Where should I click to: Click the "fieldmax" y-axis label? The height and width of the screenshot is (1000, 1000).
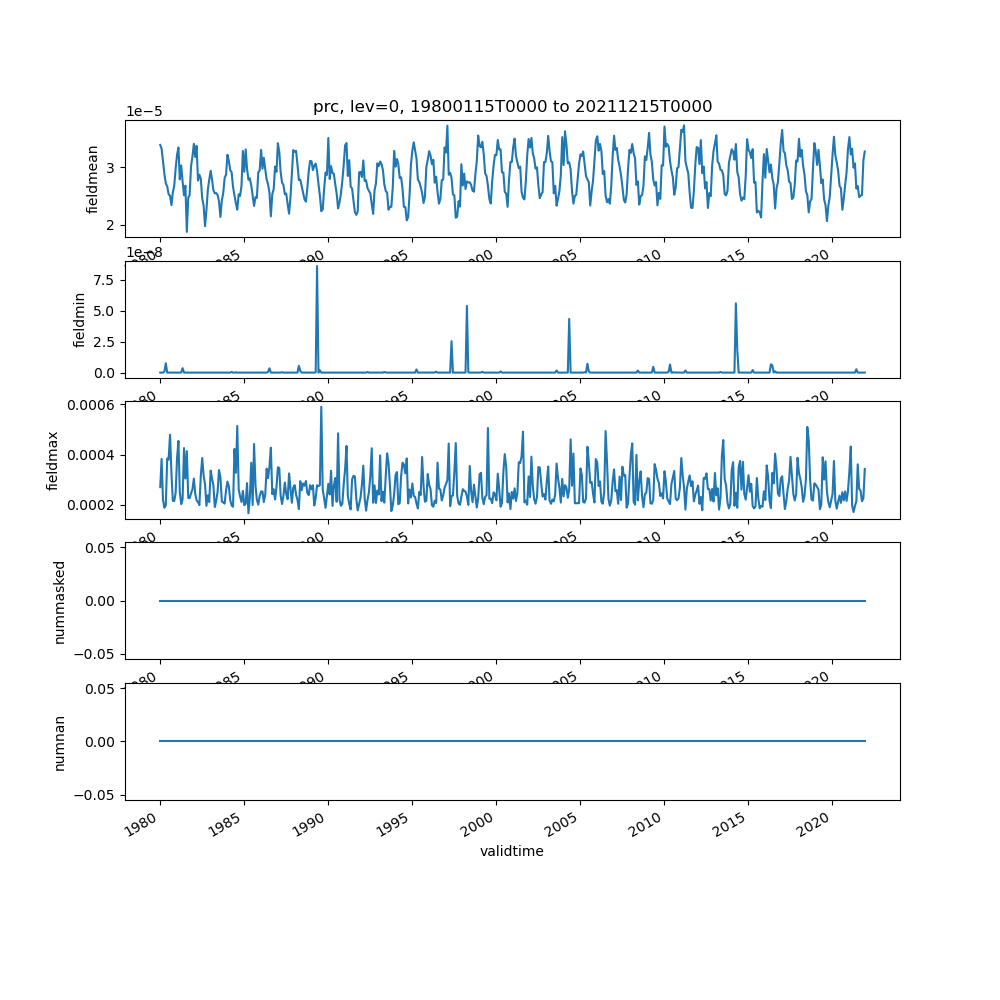53,460
